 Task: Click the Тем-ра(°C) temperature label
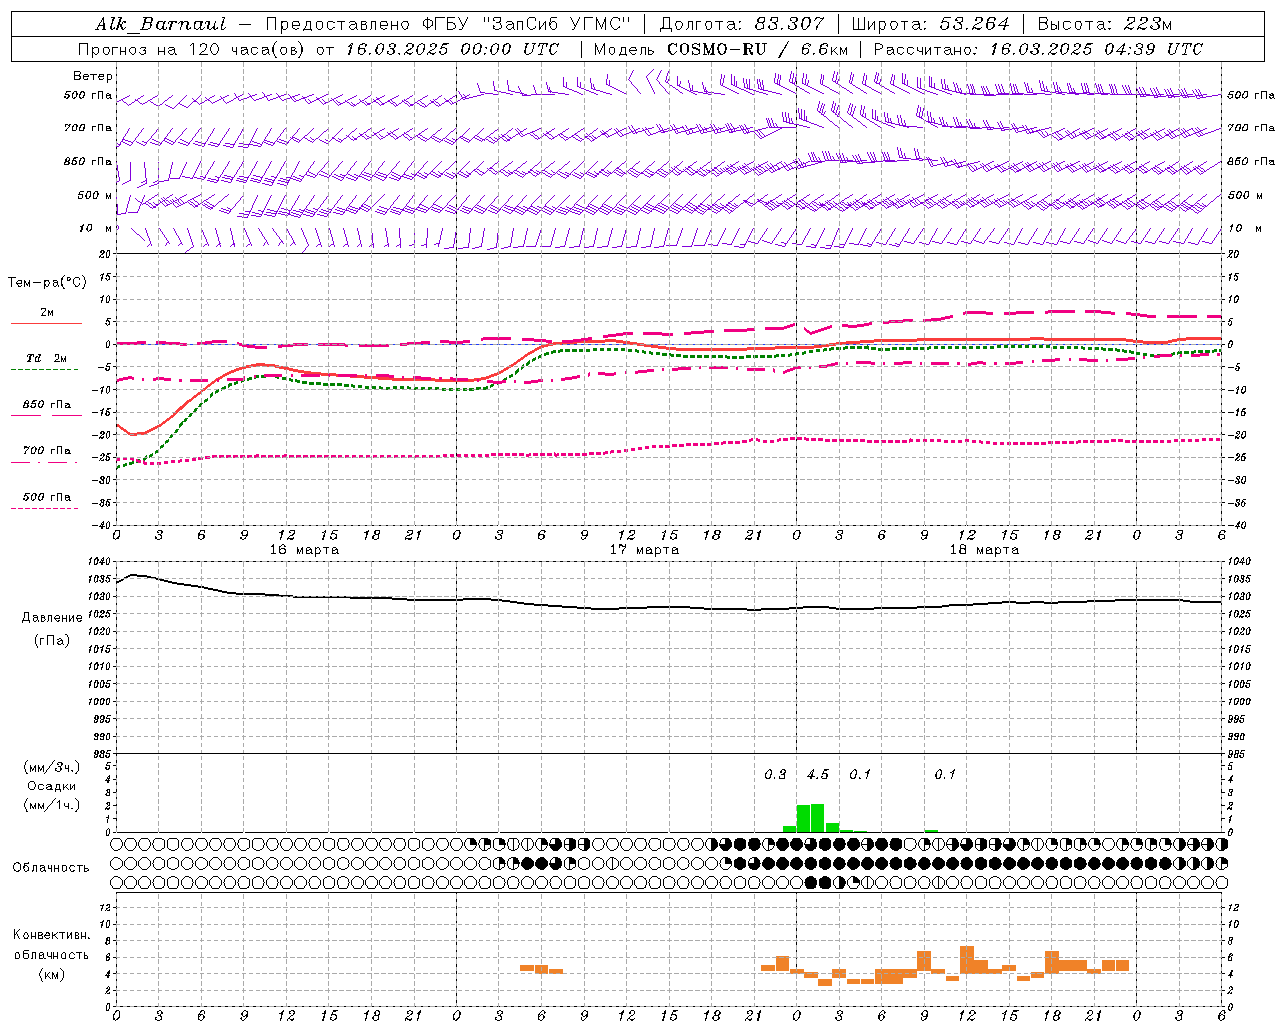pos(47,283)
